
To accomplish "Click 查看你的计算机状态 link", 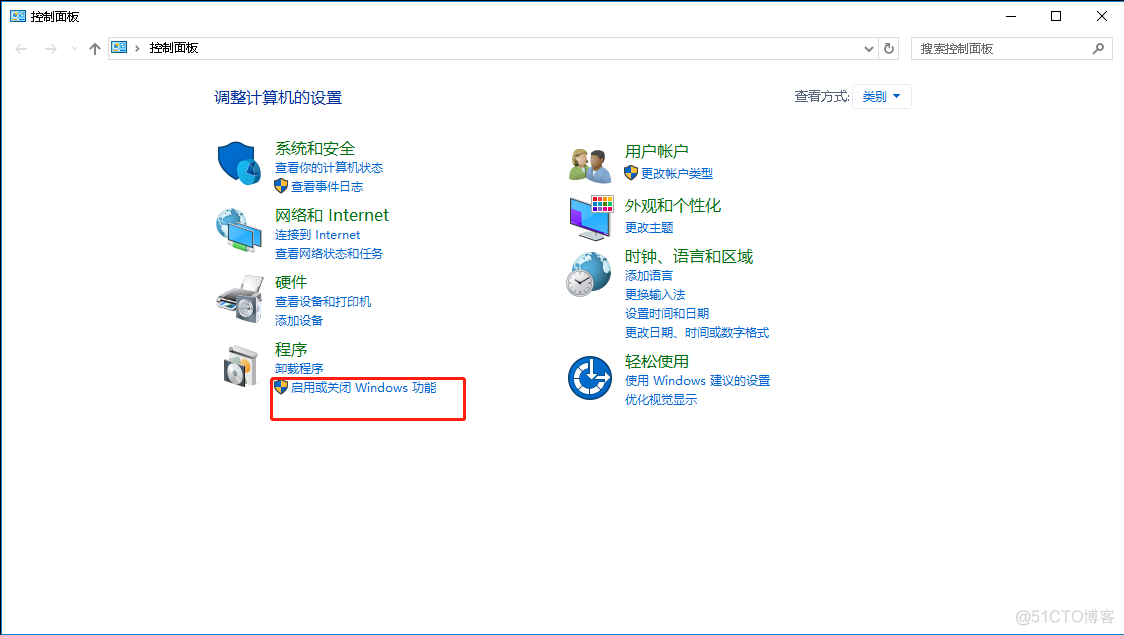I will [x=329, y=168].
